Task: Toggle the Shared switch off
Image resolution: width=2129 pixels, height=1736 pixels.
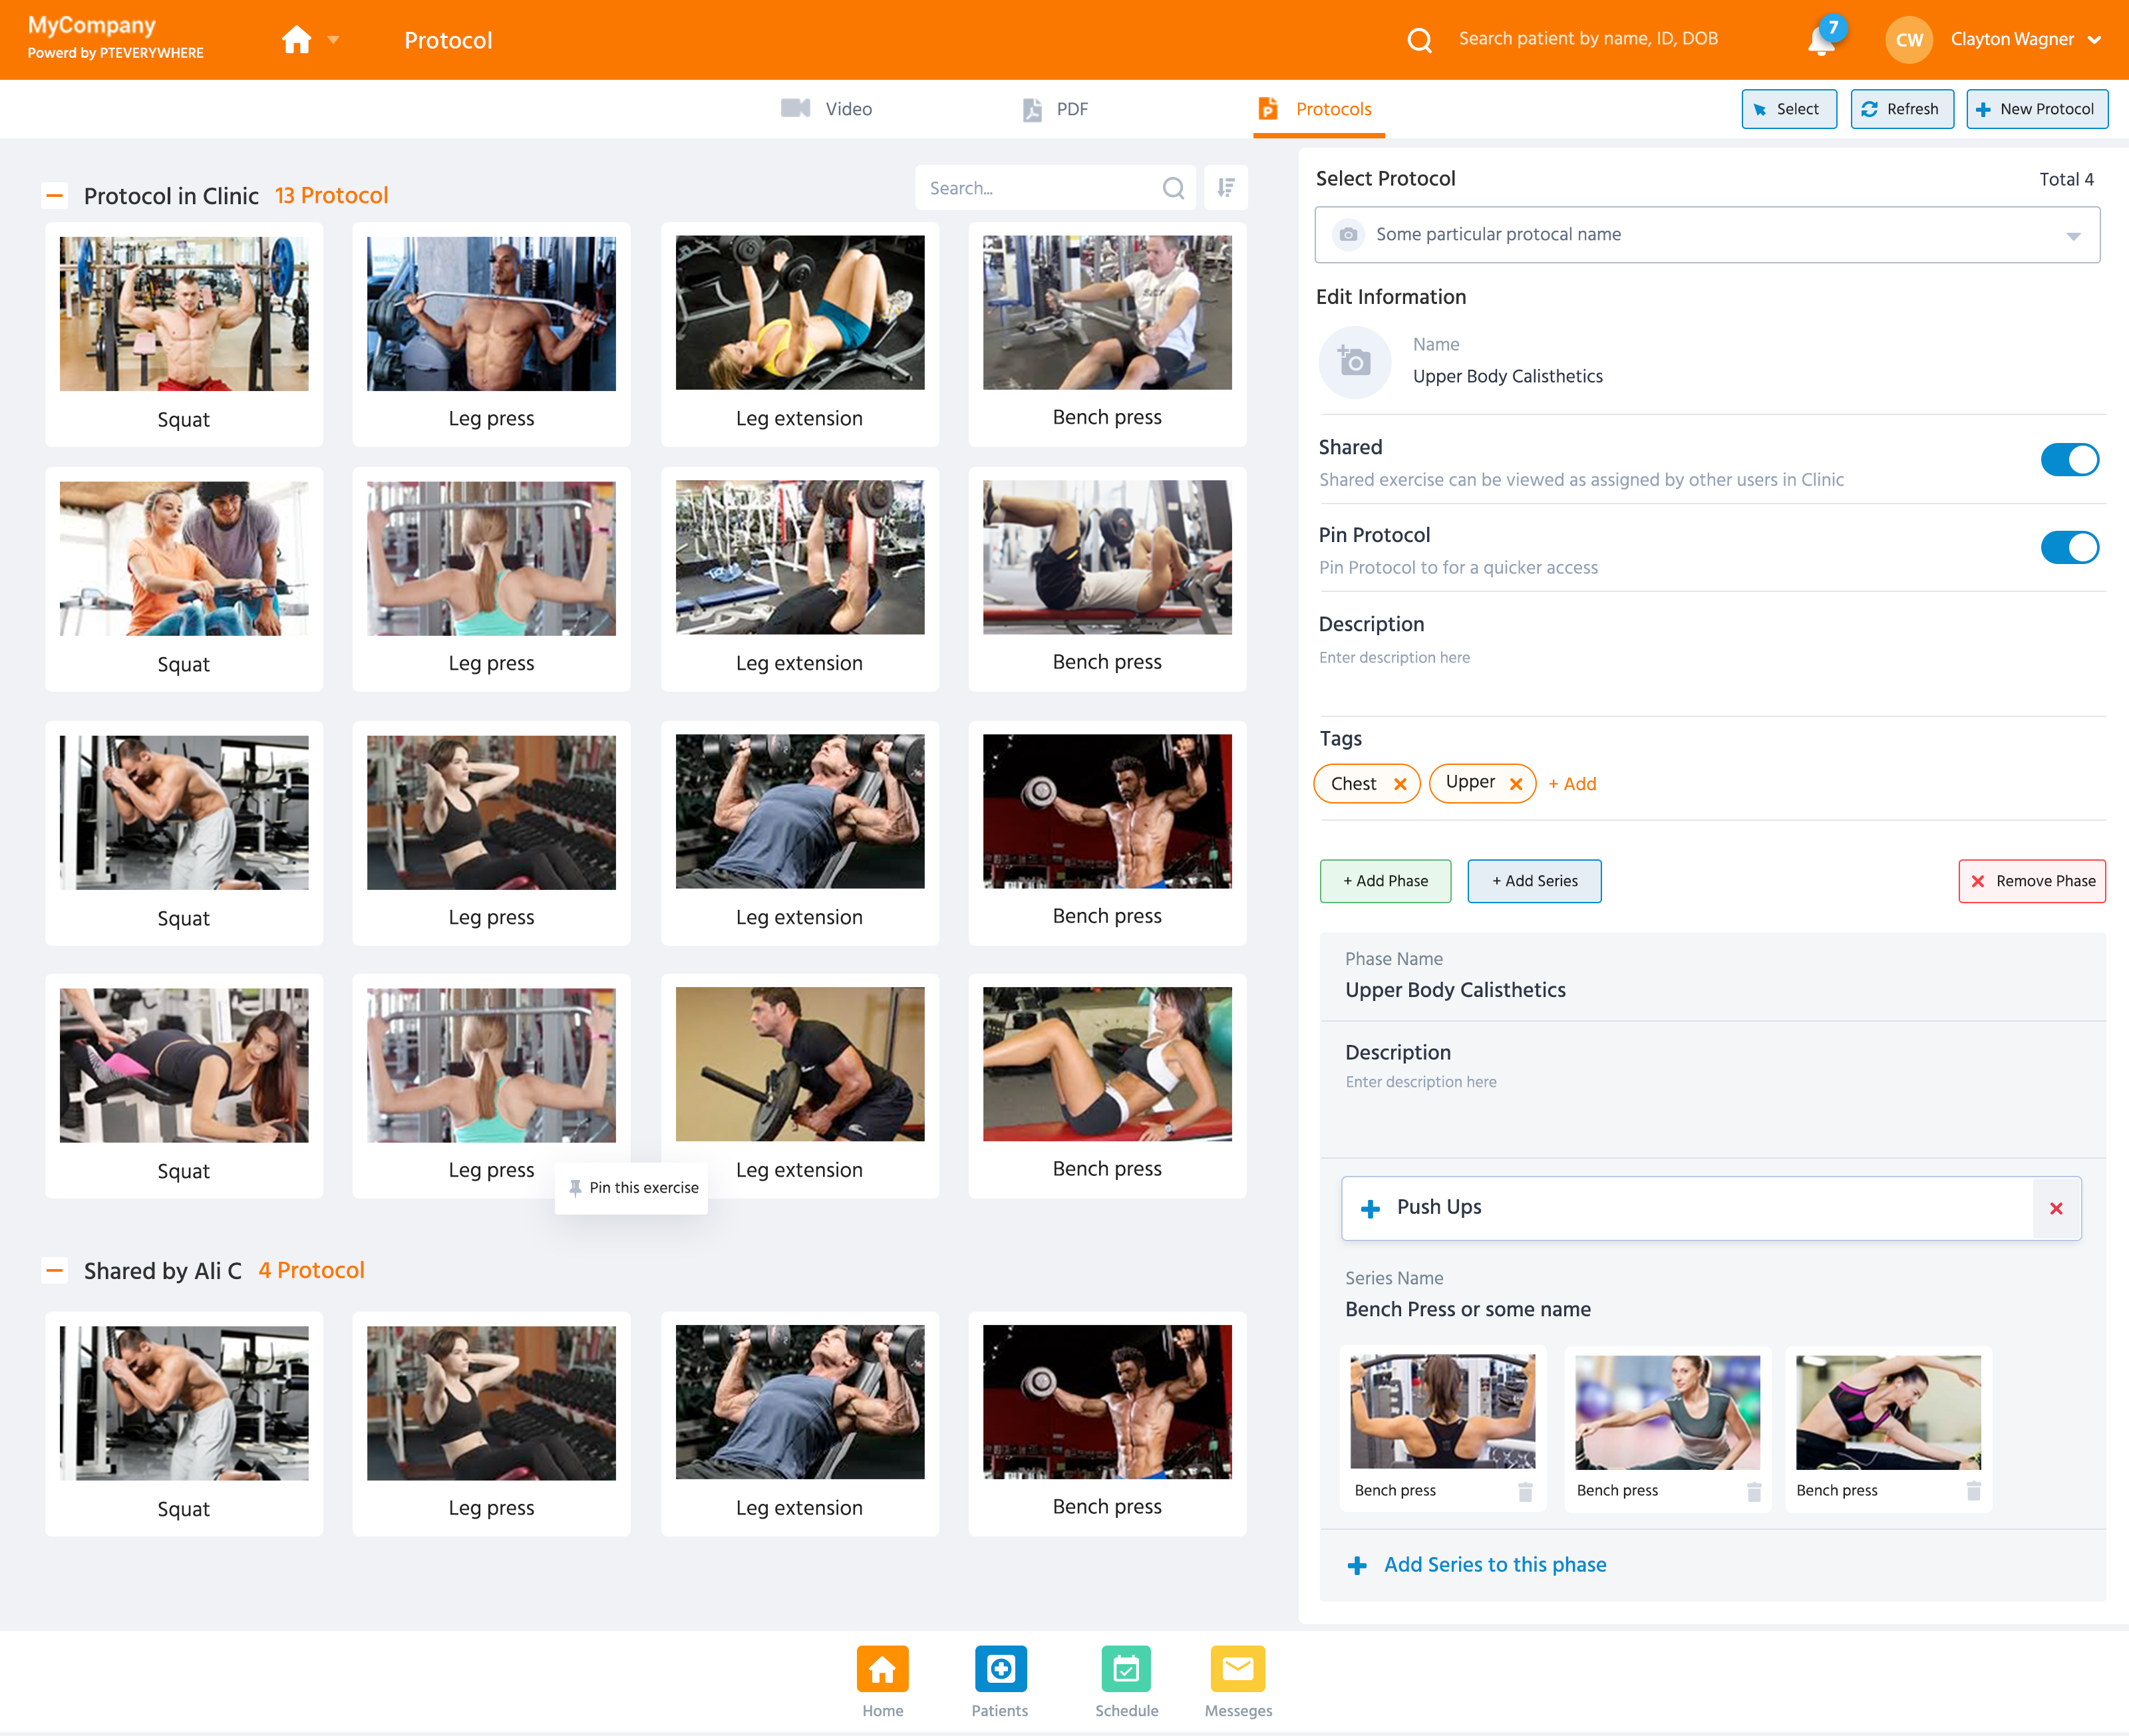Action: pyautogui.click(x=2068, y=460)
